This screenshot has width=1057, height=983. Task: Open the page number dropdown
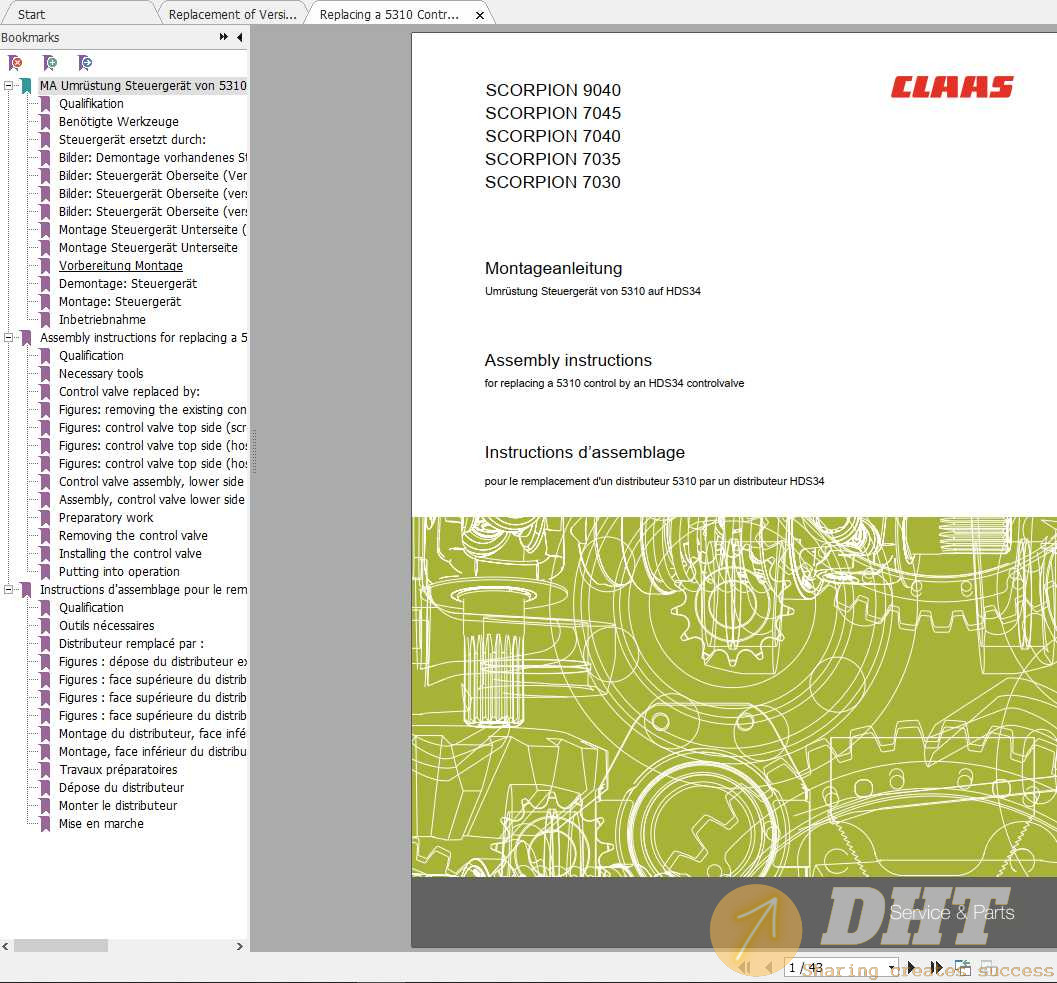point(892,967)
